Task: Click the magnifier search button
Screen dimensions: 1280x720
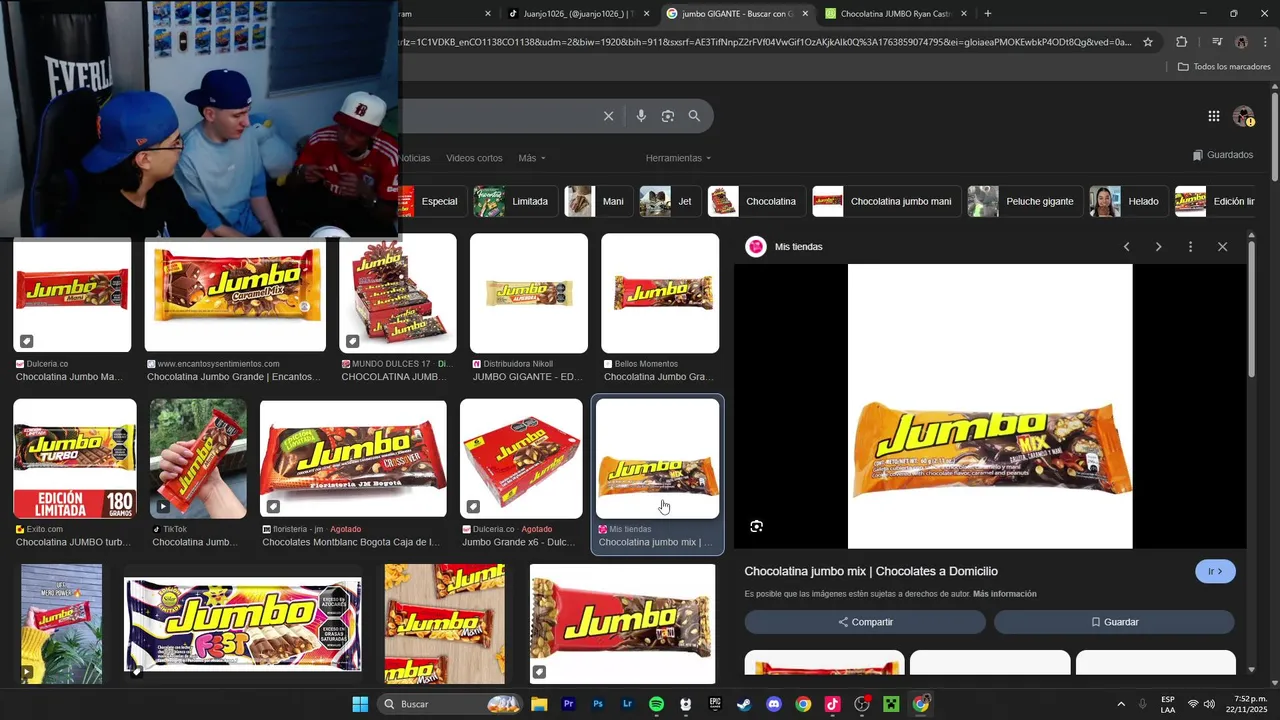Action: point(694,116)
